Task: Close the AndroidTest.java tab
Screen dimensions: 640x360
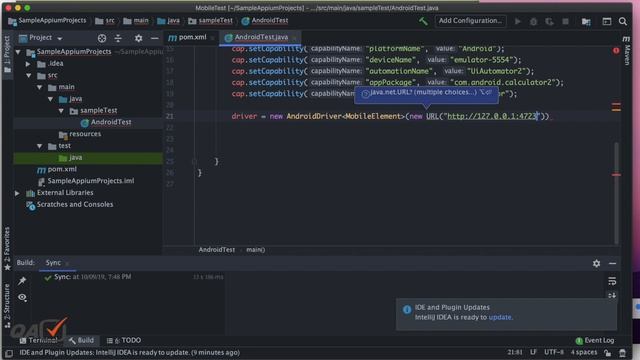Action: pos(294,38)
